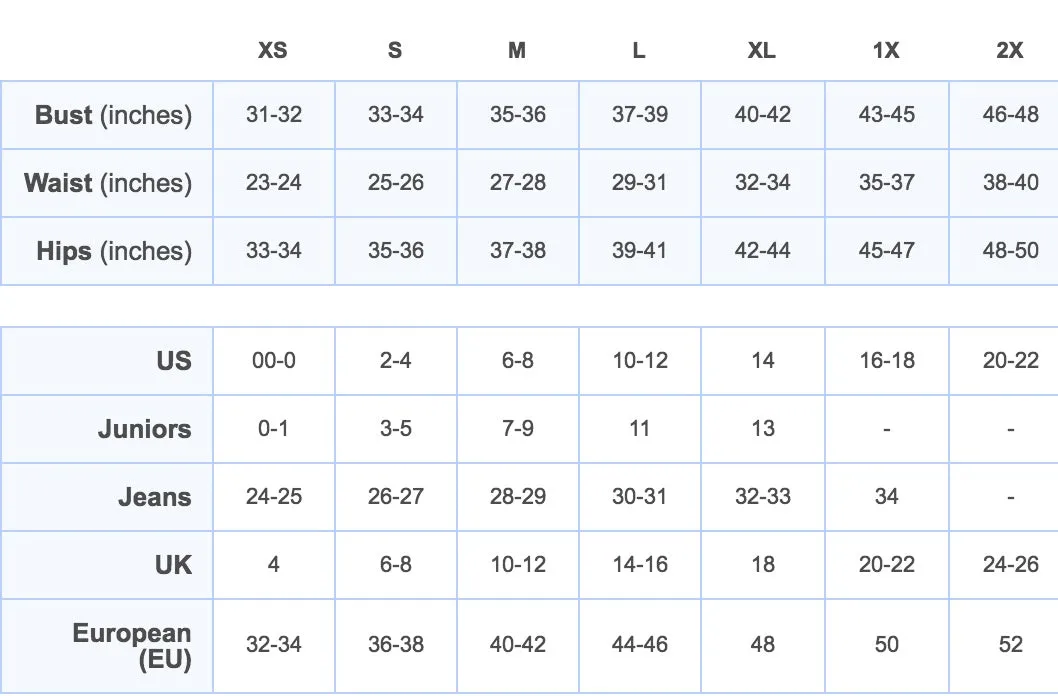Click the Waist (inches) row label
The width and height of the screenshot is (1058, 696).
(x=108, y=183)
